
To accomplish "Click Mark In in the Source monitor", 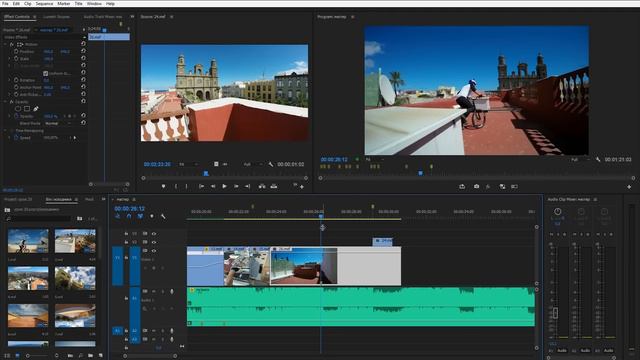I will [x=176, y=186].
